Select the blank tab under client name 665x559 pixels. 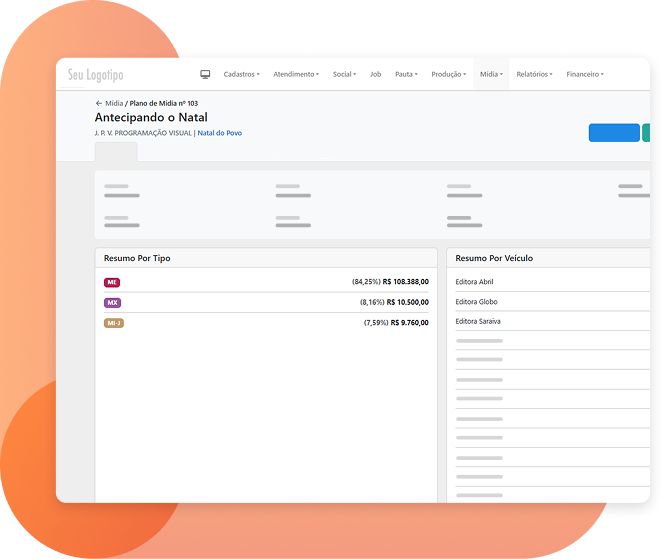click(x=116, y=152)
